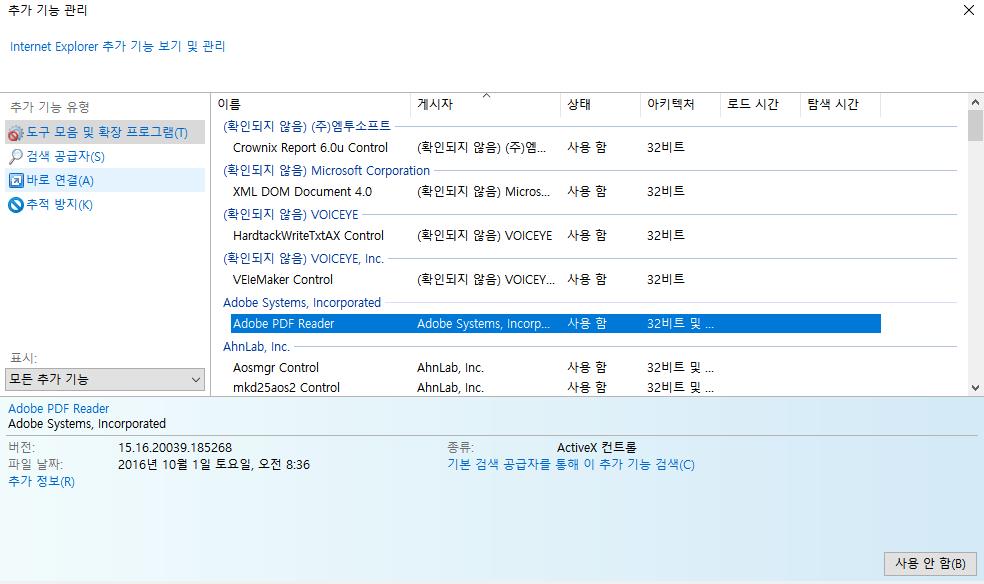Click the tracking protection (추적 방지) icon
The image size is (984, 584).
coord(16,204)
